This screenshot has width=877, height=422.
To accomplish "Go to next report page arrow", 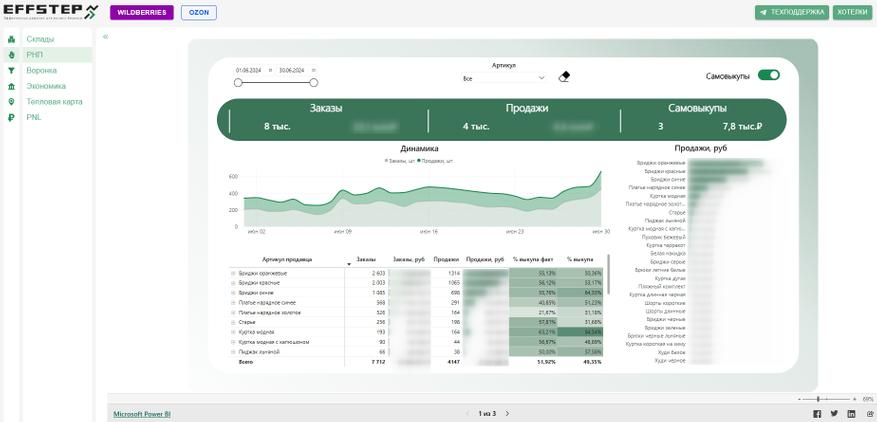I will point(507,414).
